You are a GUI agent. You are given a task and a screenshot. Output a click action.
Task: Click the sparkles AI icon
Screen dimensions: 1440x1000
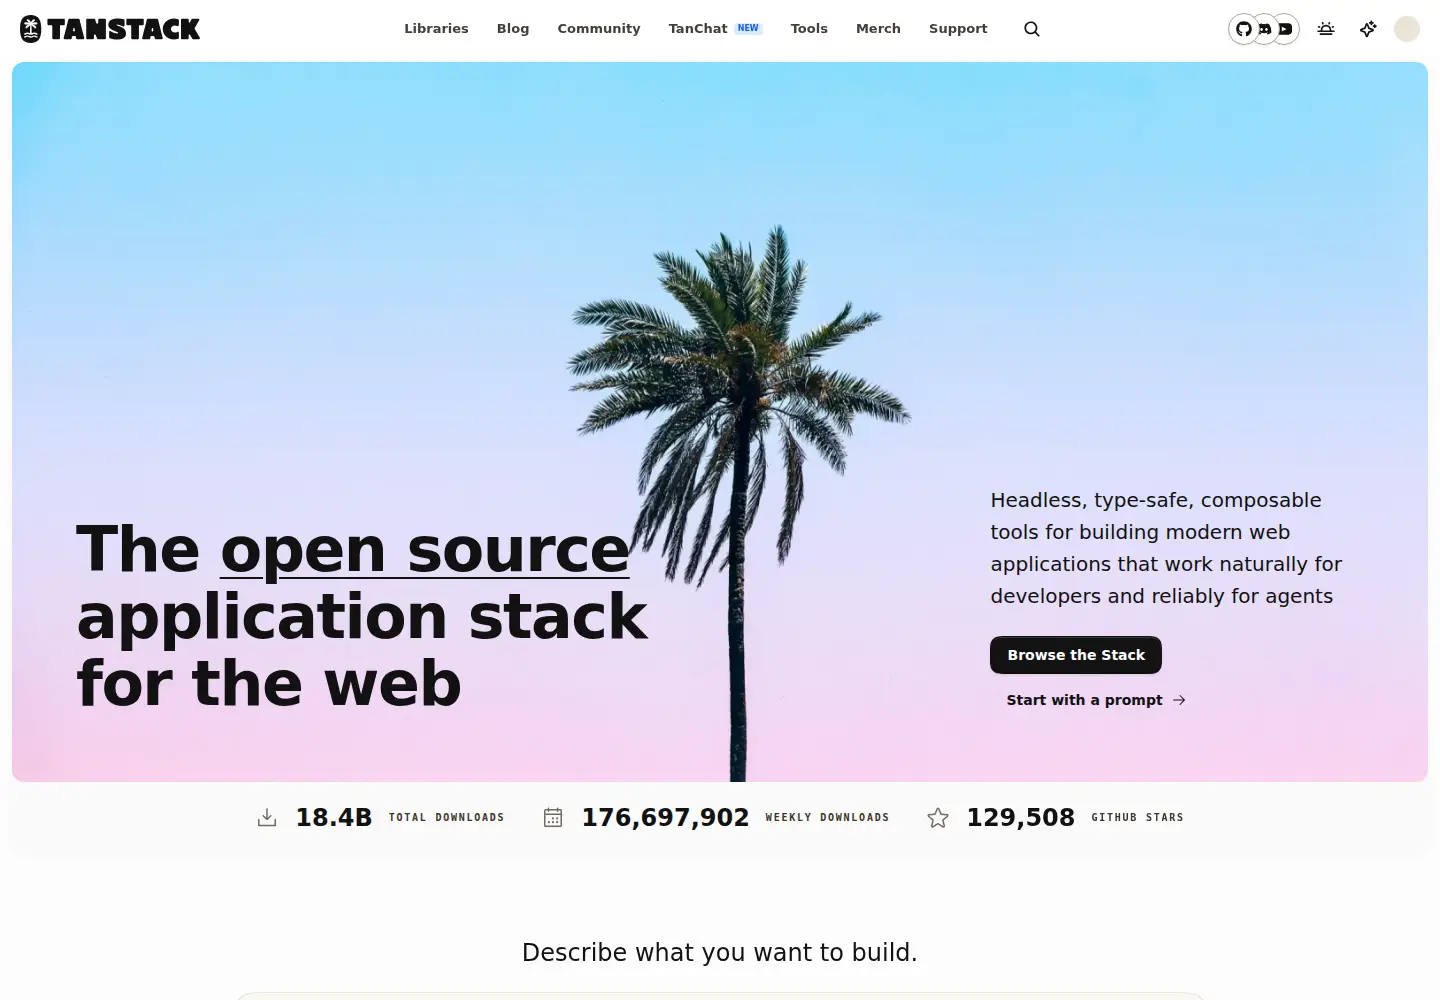tap(1368, 29)
